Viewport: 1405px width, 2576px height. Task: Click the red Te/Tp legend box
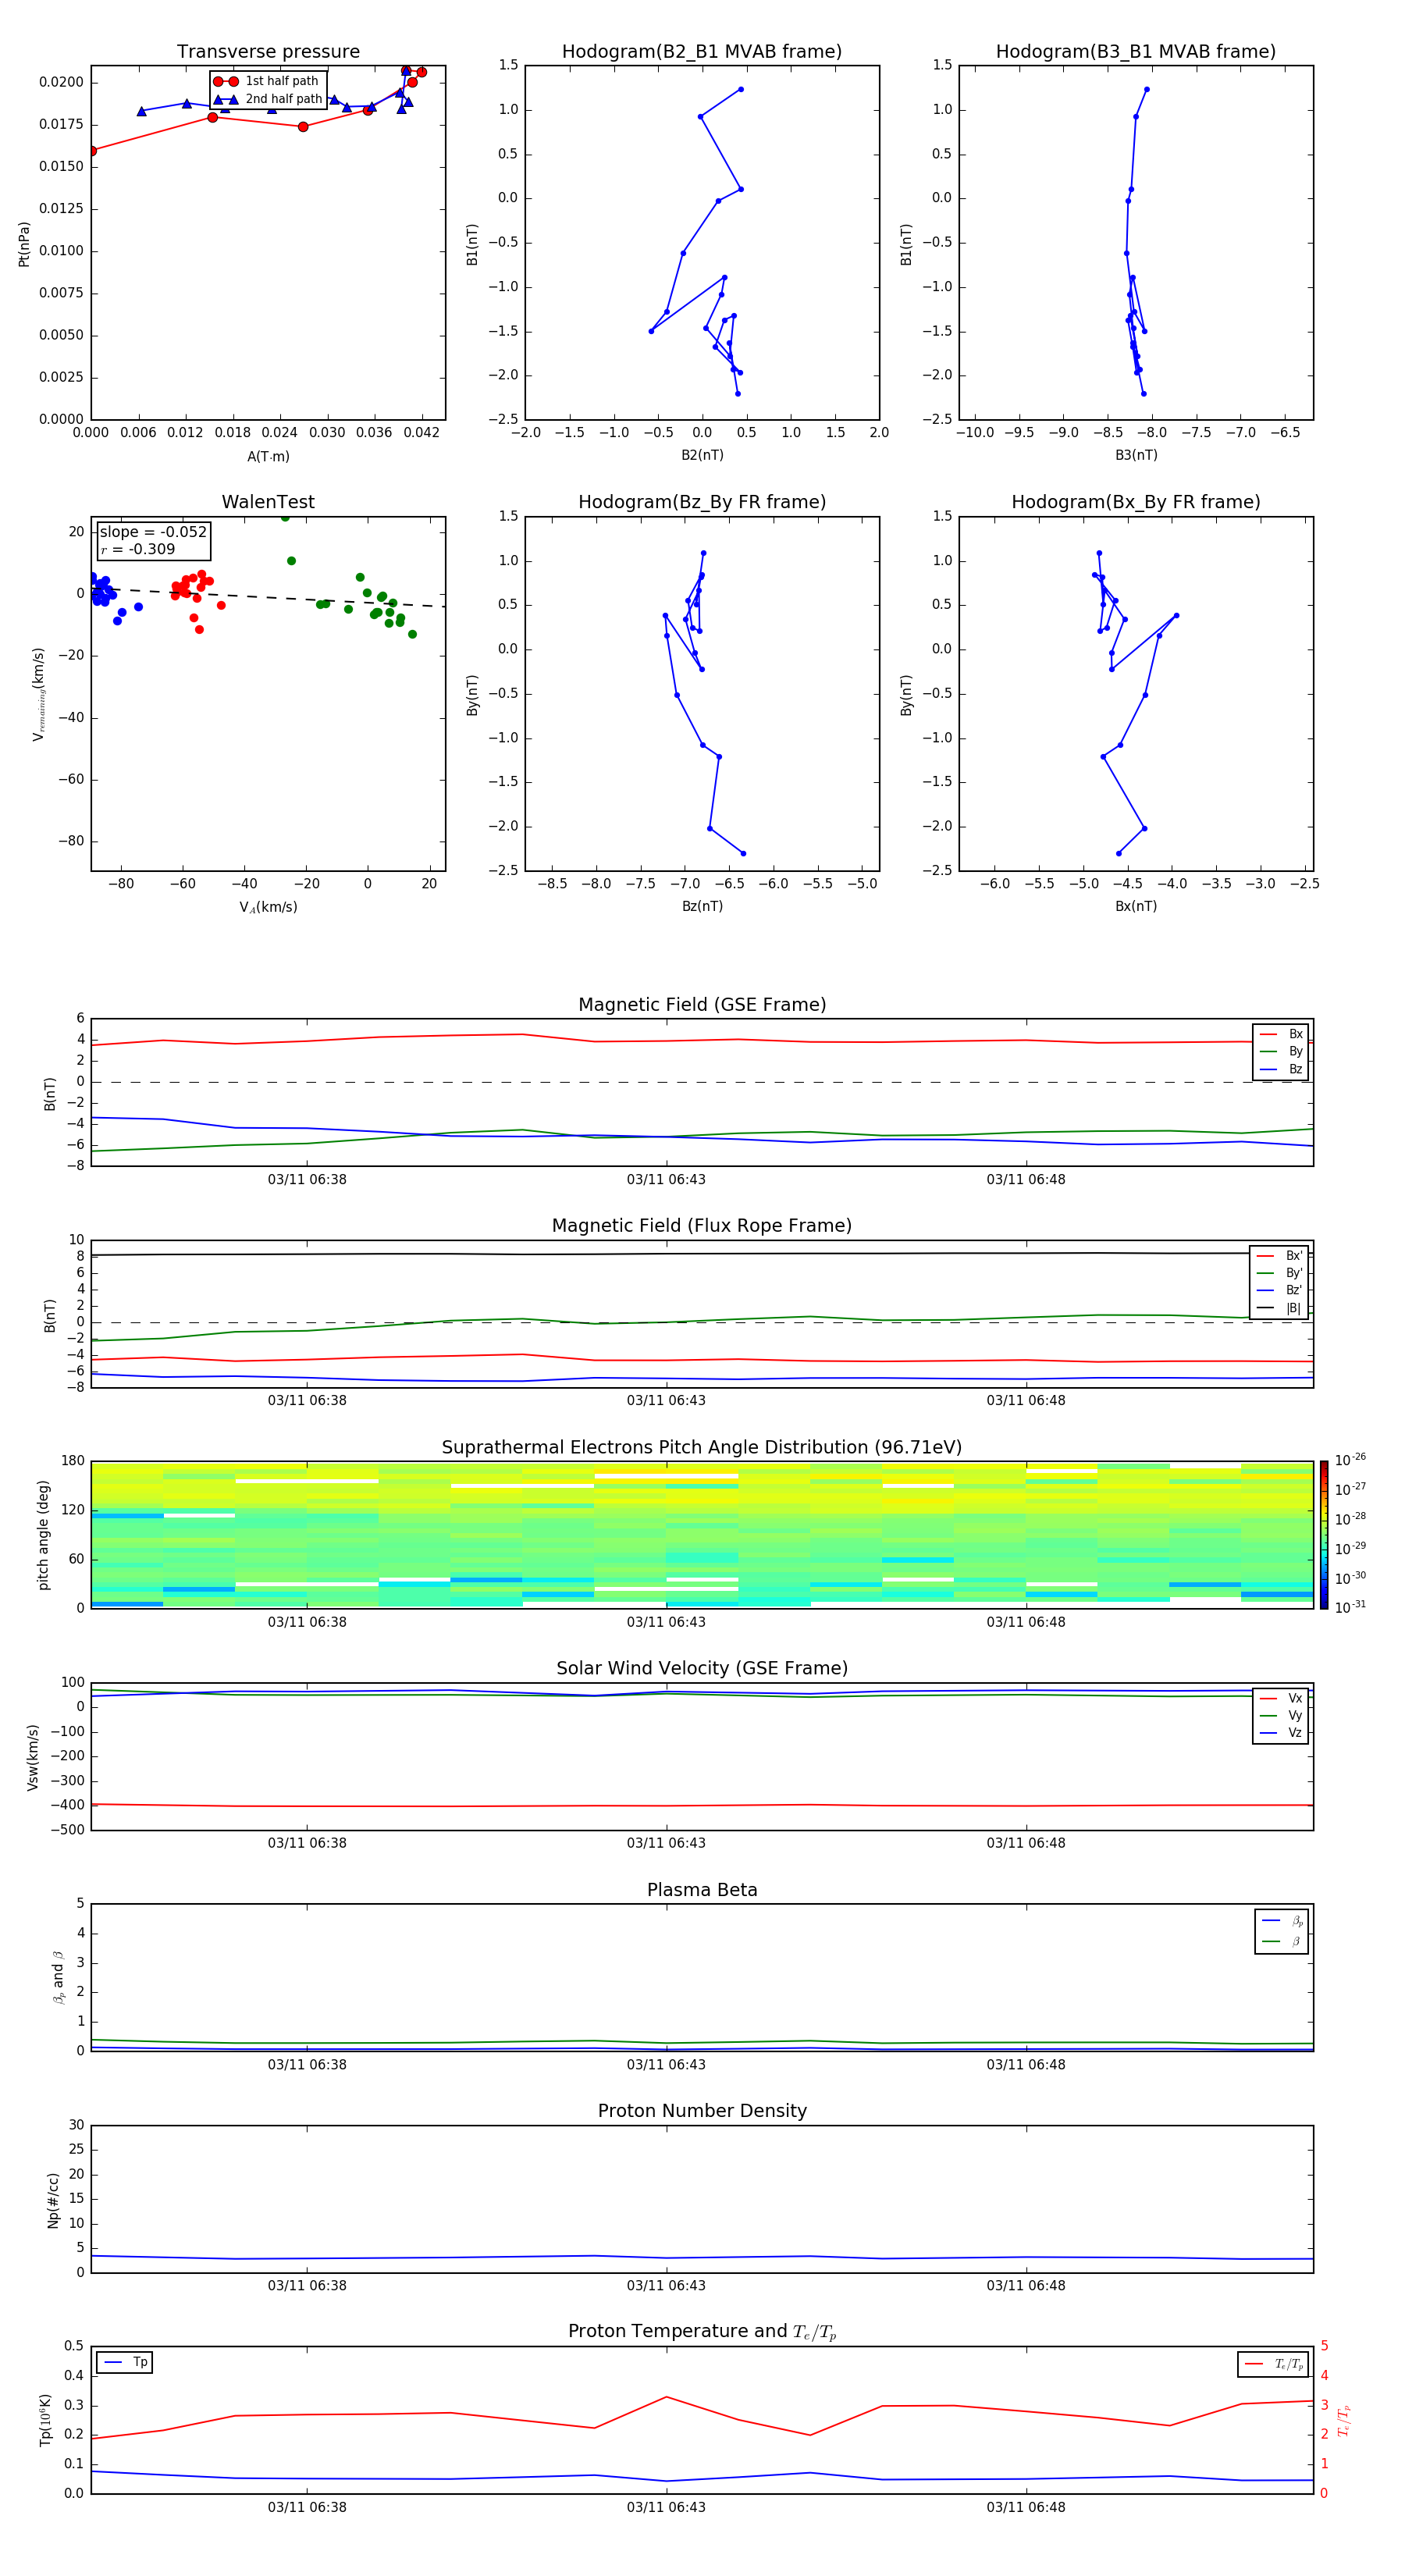coord(1273,2364)
